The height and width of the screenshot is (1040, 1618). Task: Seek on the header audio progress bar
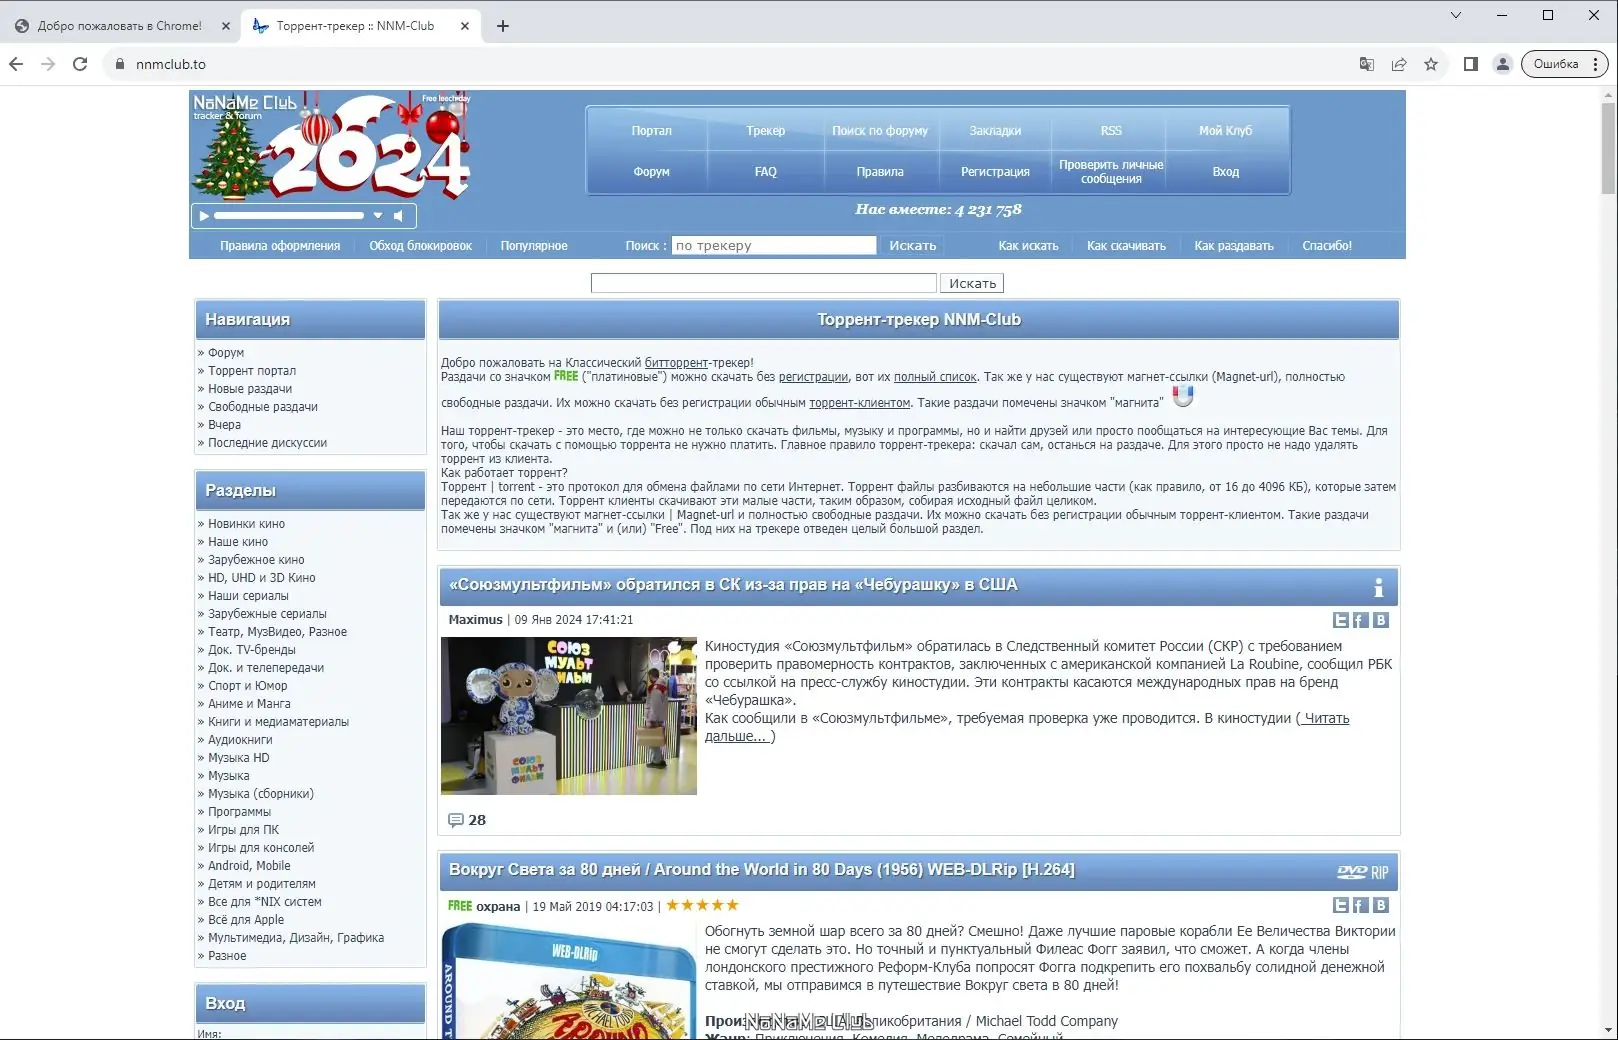pos(289,216)
